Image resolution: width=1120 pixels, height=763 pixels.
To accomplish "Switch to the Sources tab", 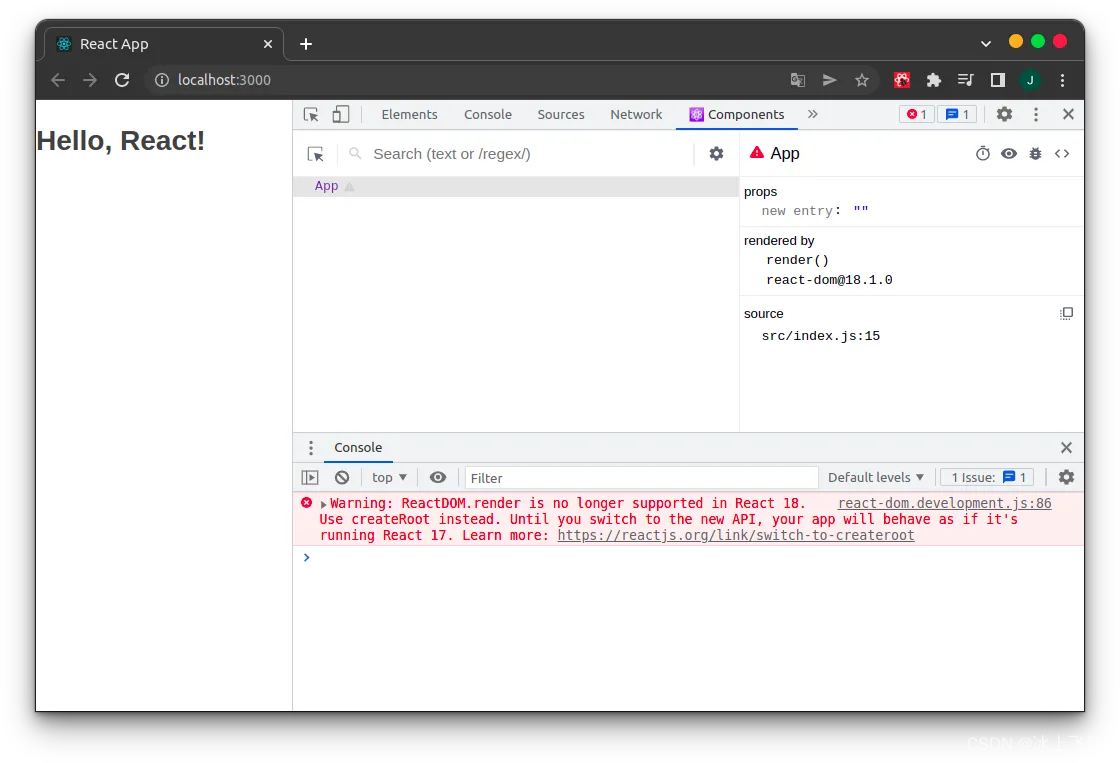I will (x=561, y=114).
